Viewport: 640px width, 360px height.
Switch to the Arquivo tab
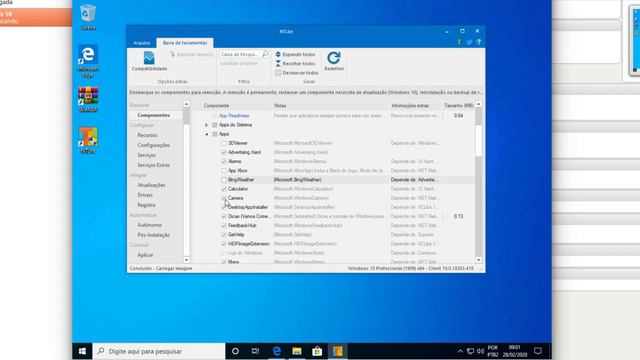(142, 43)
